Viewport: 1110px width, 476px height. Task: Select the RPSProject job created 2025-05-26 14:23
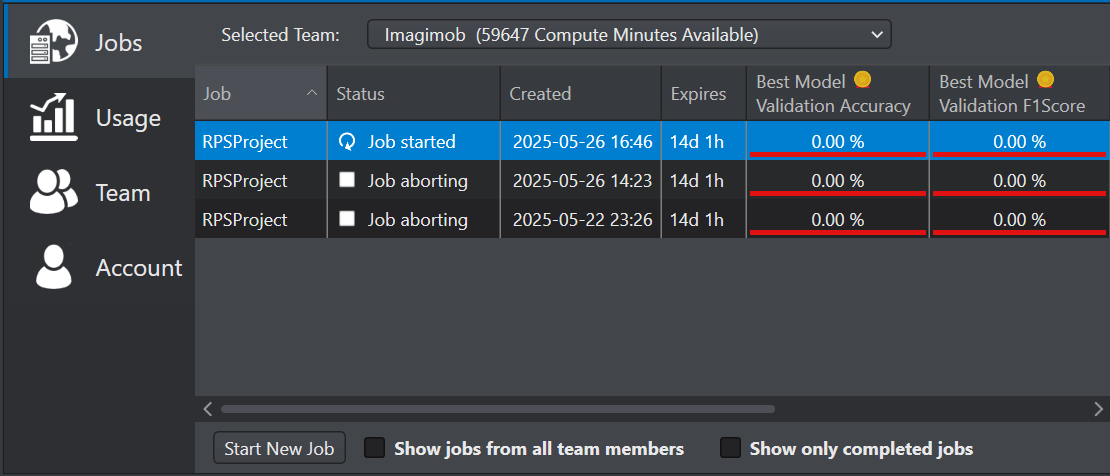pos(652,181)
